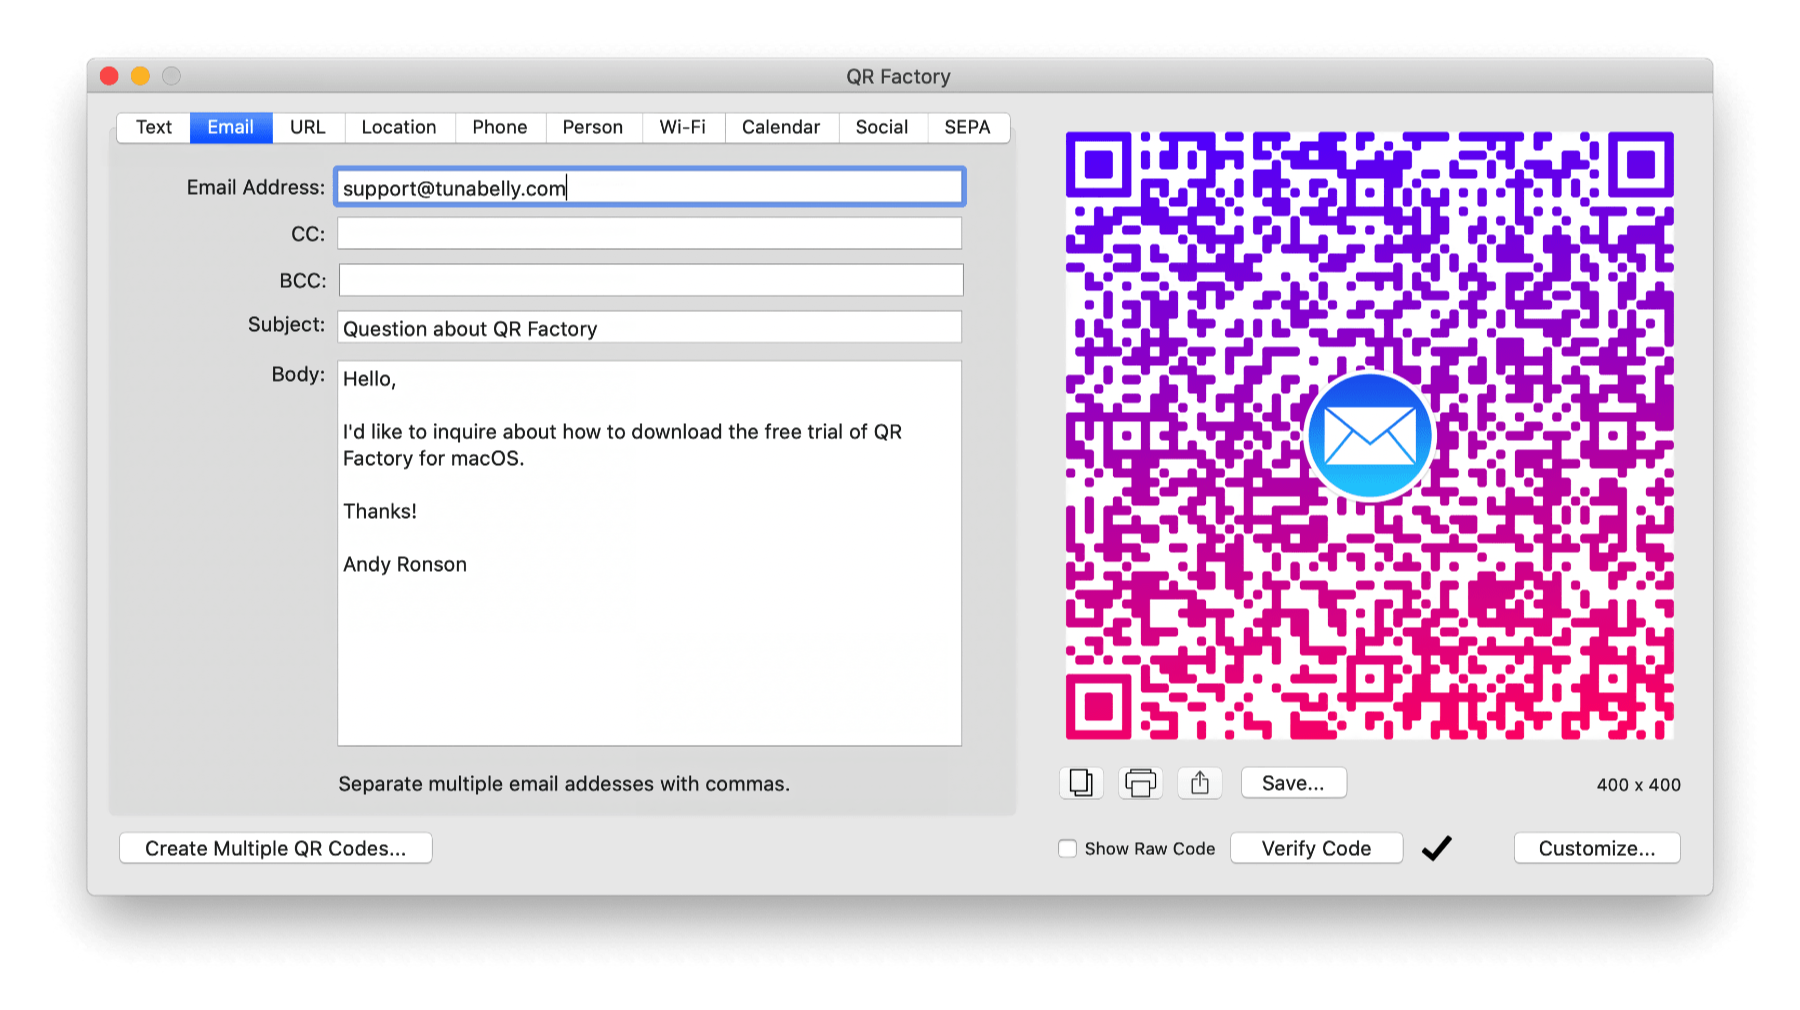Open the SEPA tab

coord(968,127)
